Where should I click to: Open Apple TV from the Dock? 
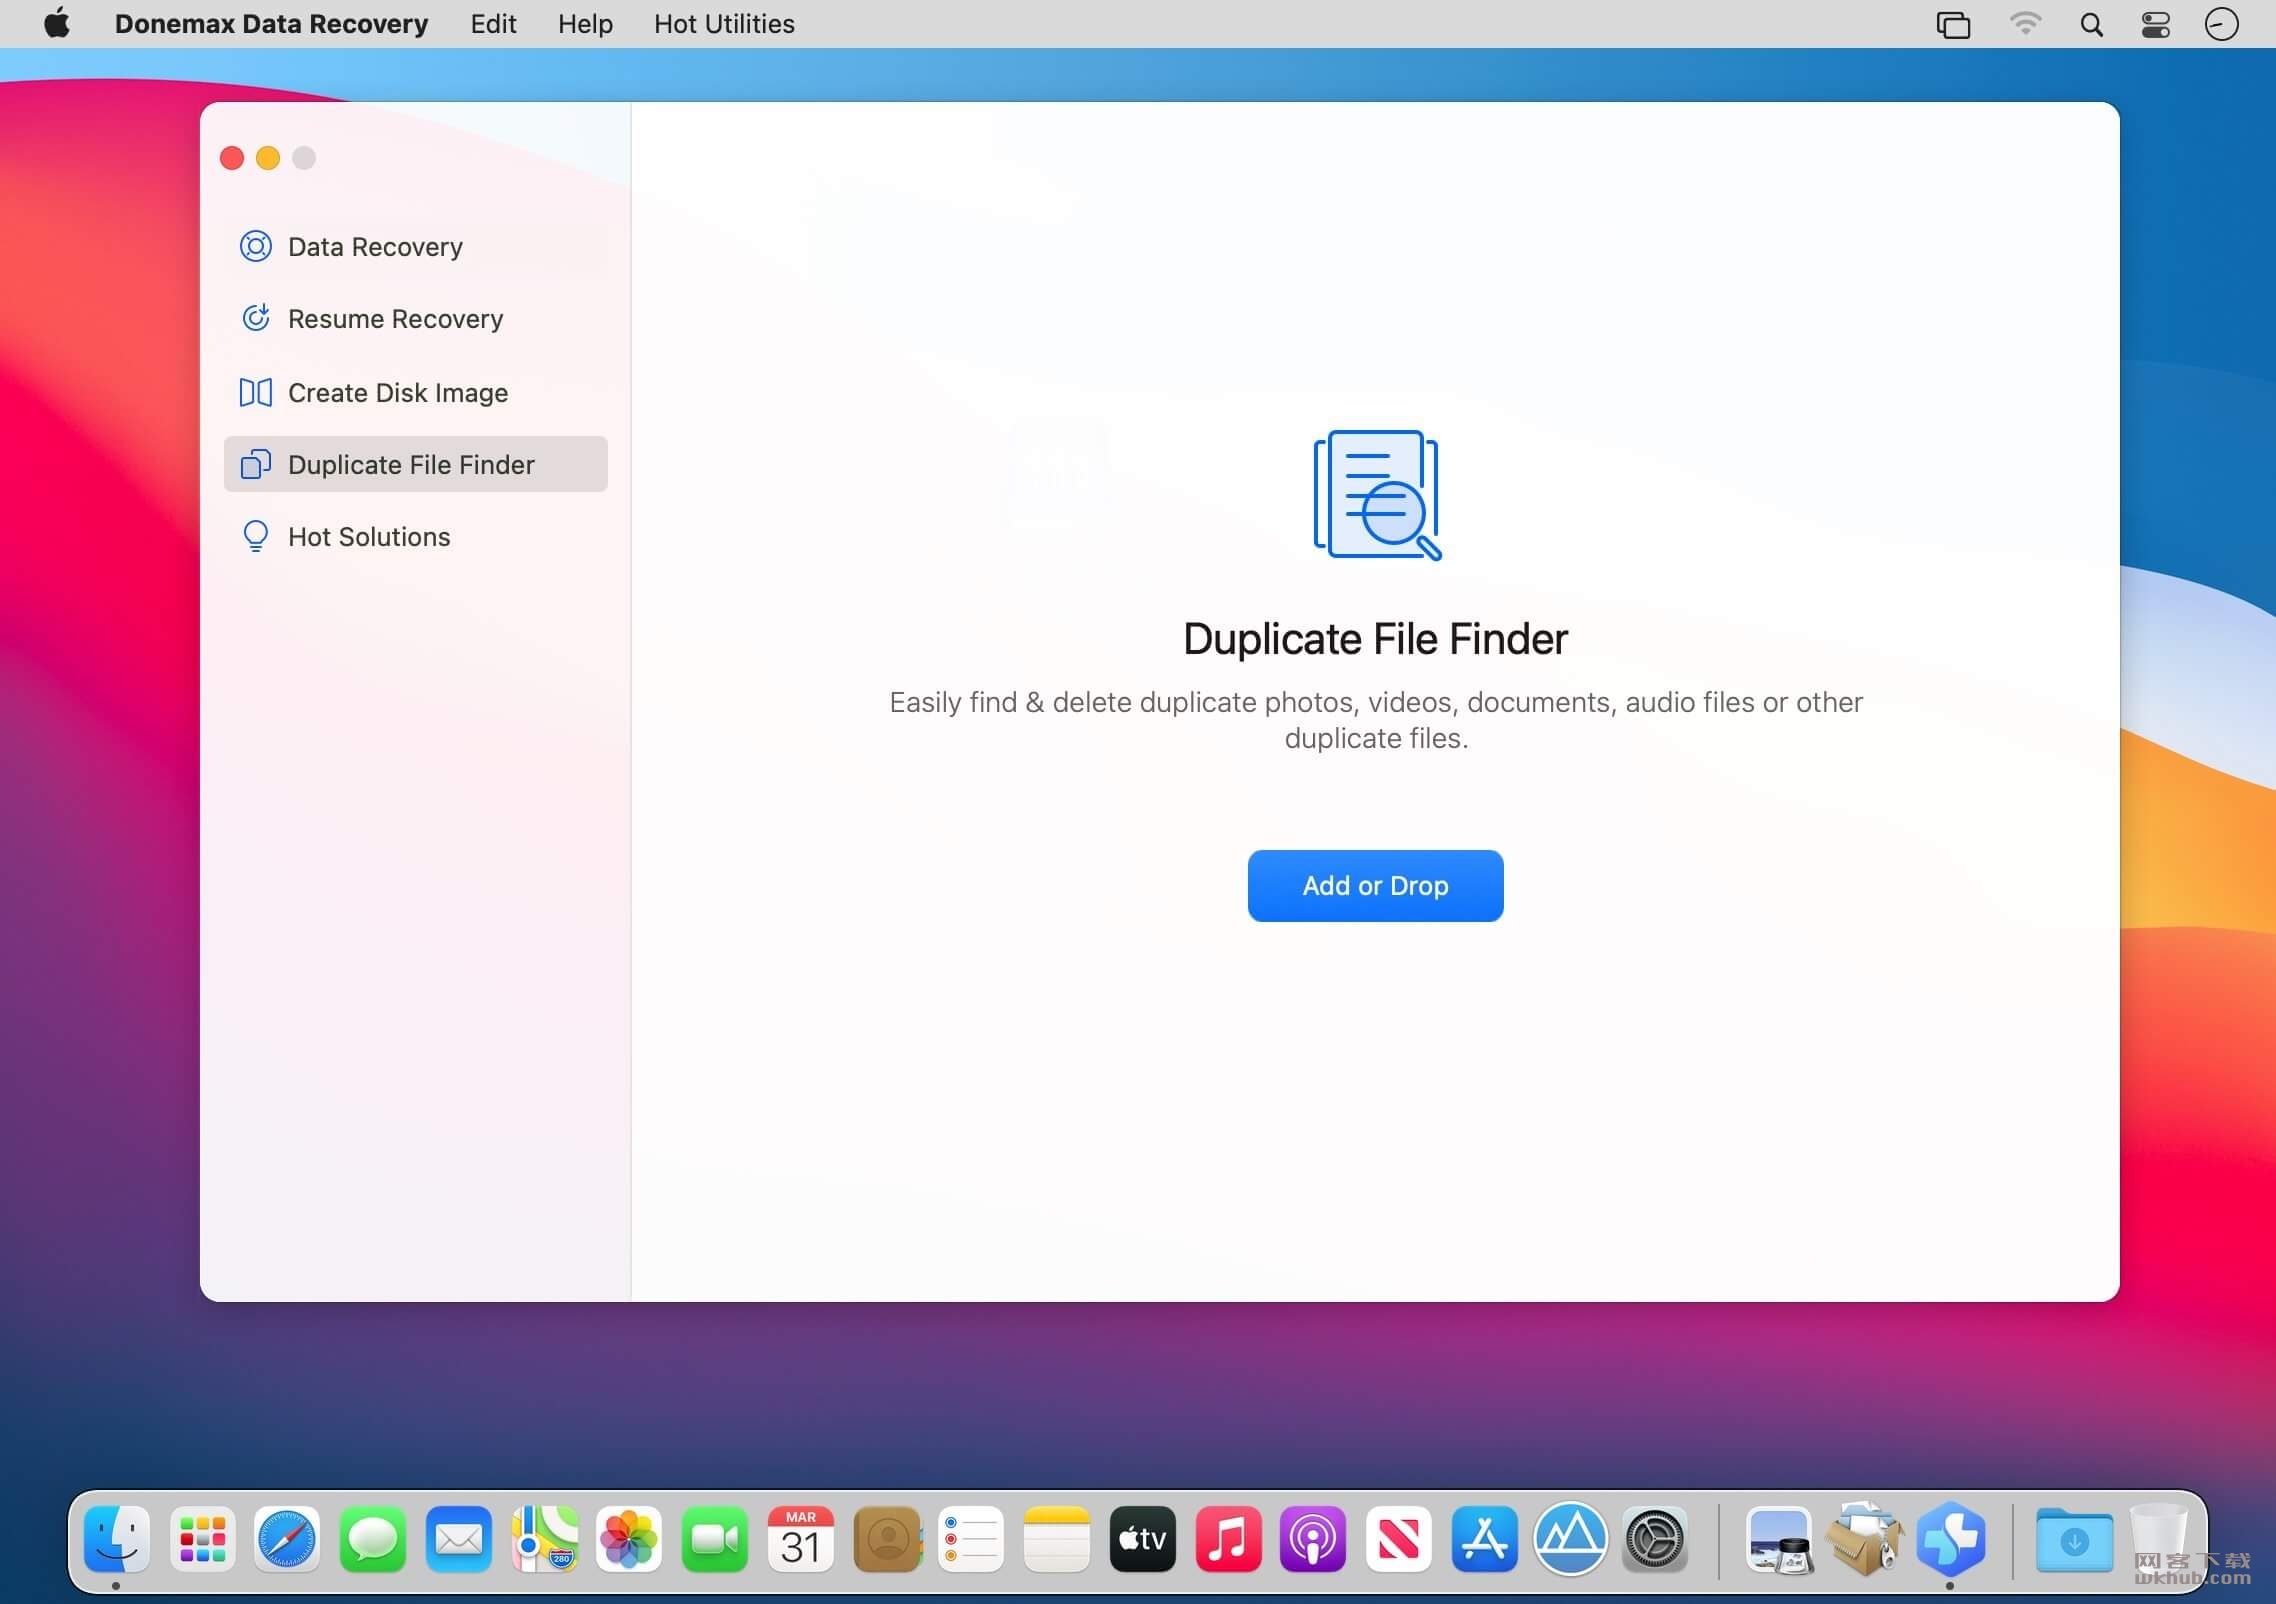click(x=1143, y=1539)
